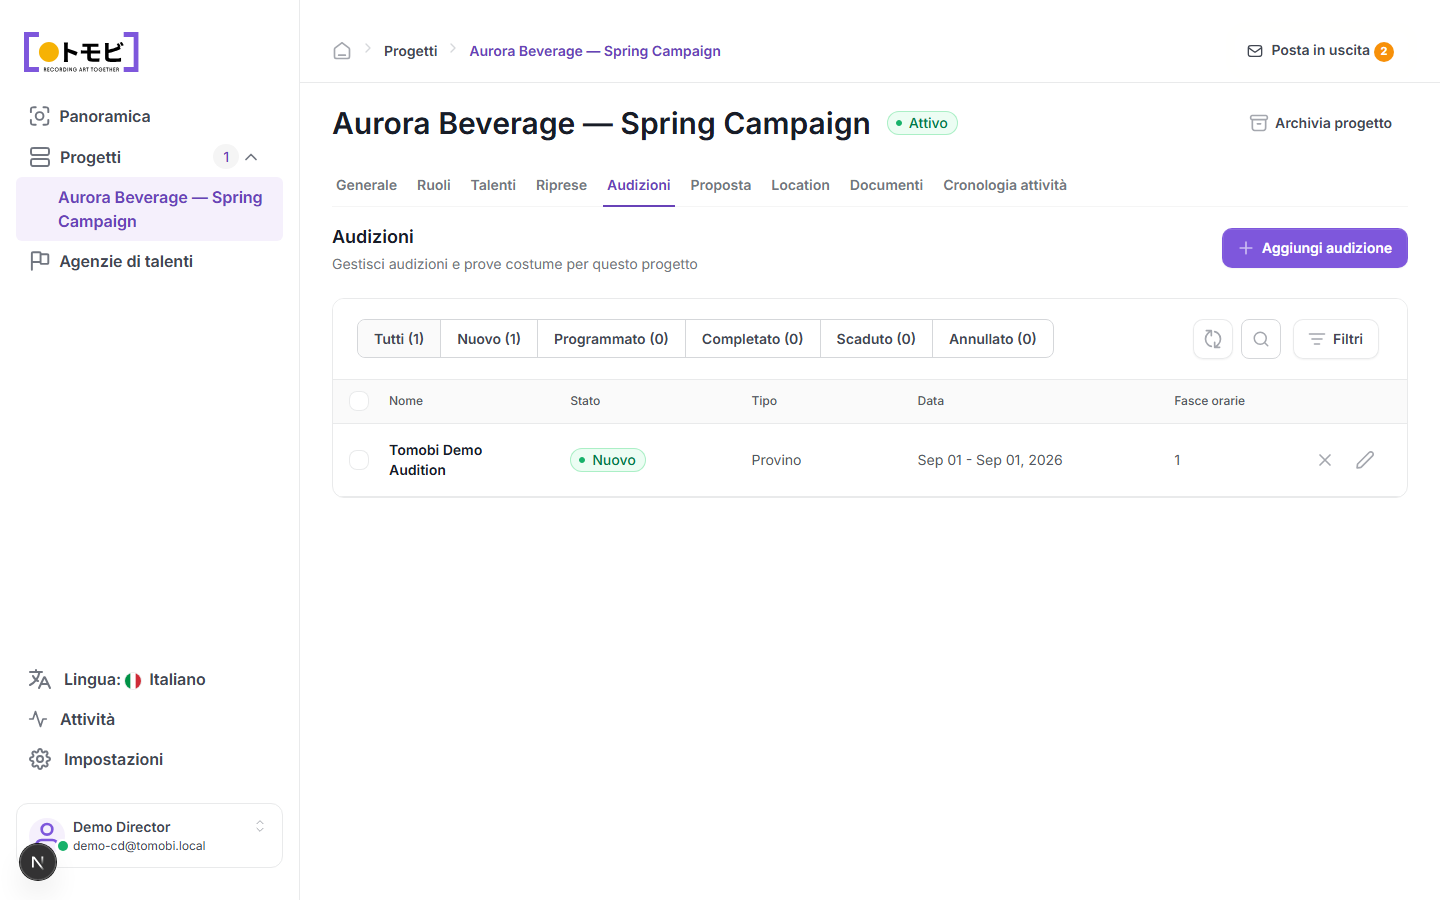The image size is (1440, 900).
Task: Sort by the Tipo column
Action: pyautogui.click(x=764, y=401)
